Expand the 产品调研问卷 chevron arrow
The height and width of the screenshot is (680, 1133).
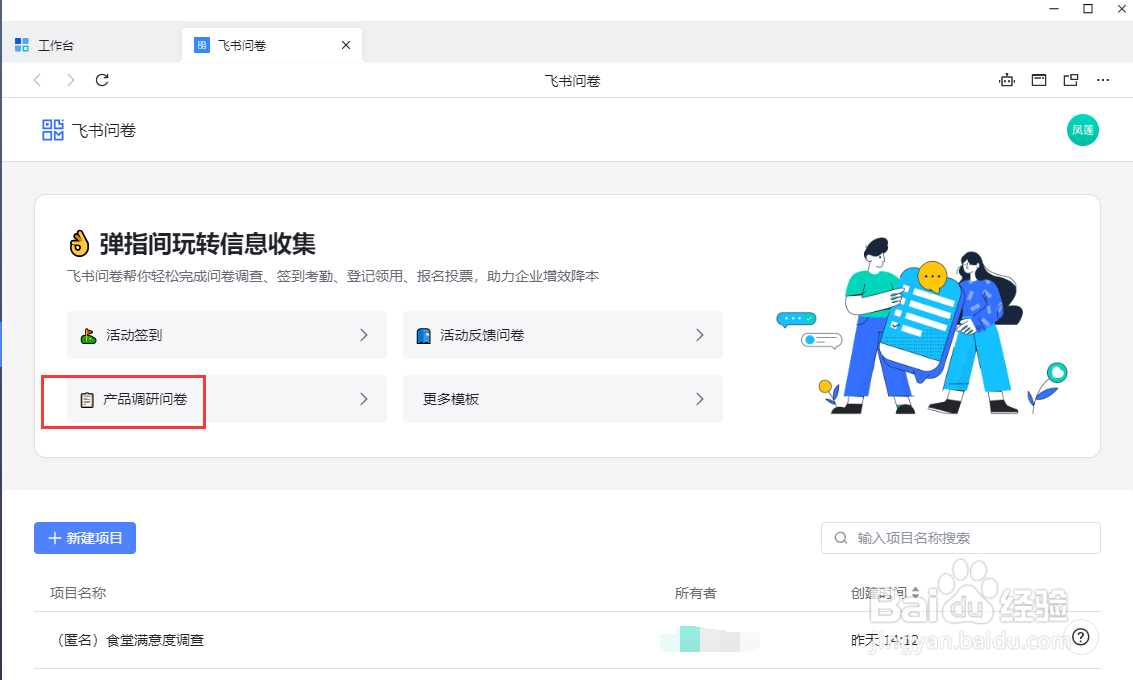click(x=364, y=399)
